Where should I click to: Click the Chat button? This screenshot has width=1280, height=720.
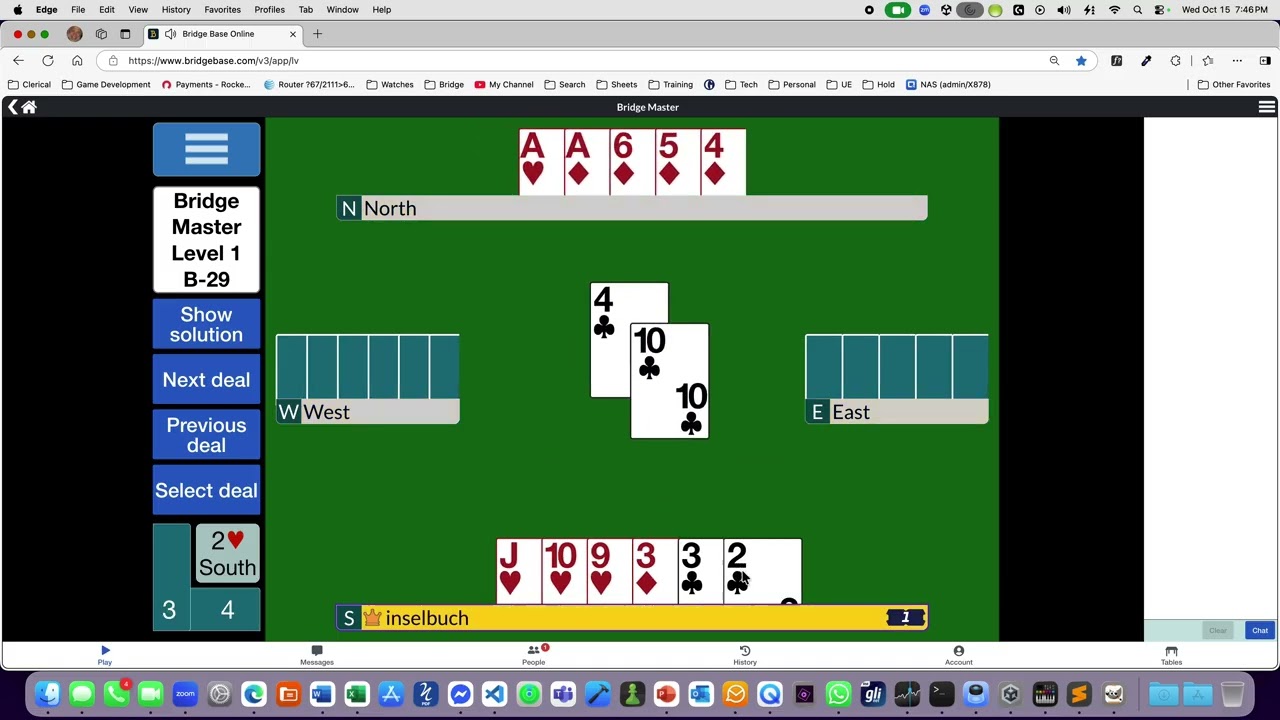click(x=1260, y=630)
